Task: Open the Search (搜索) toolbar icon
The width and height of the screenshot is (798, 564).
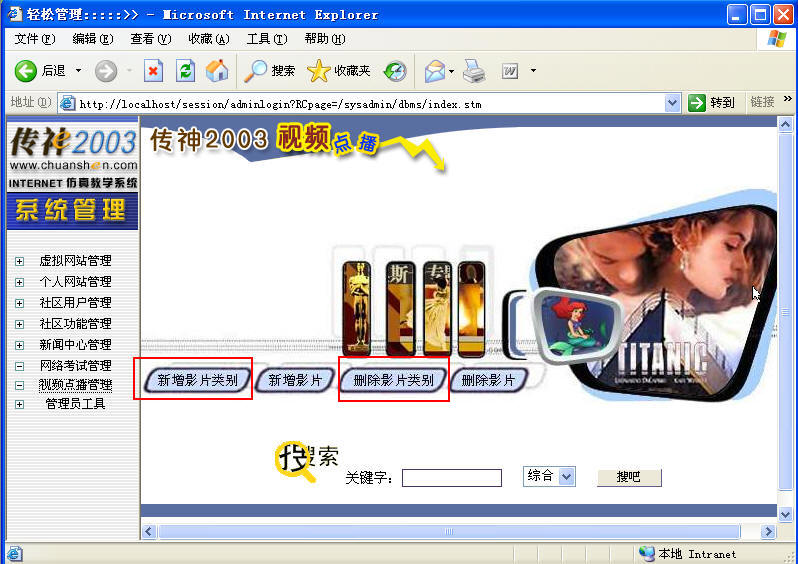Action: [258, 71]
